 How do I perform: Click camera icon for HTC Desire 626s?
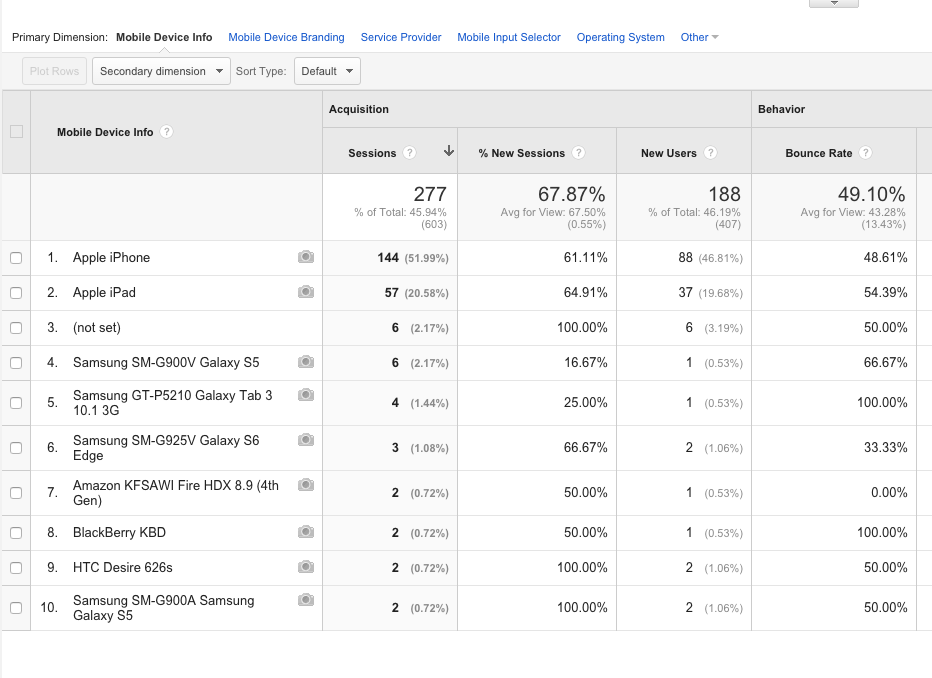[x=306, y=567]
